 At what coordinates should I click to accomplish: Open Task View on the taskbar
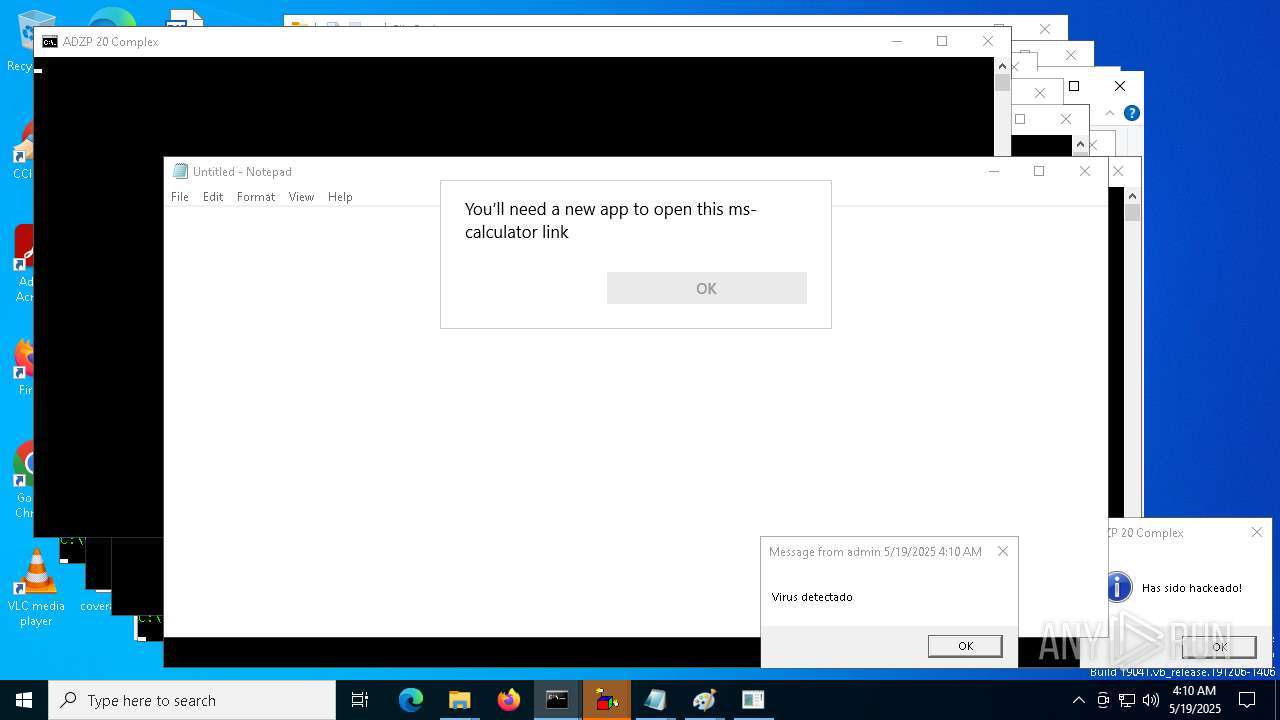coord(360,700)
